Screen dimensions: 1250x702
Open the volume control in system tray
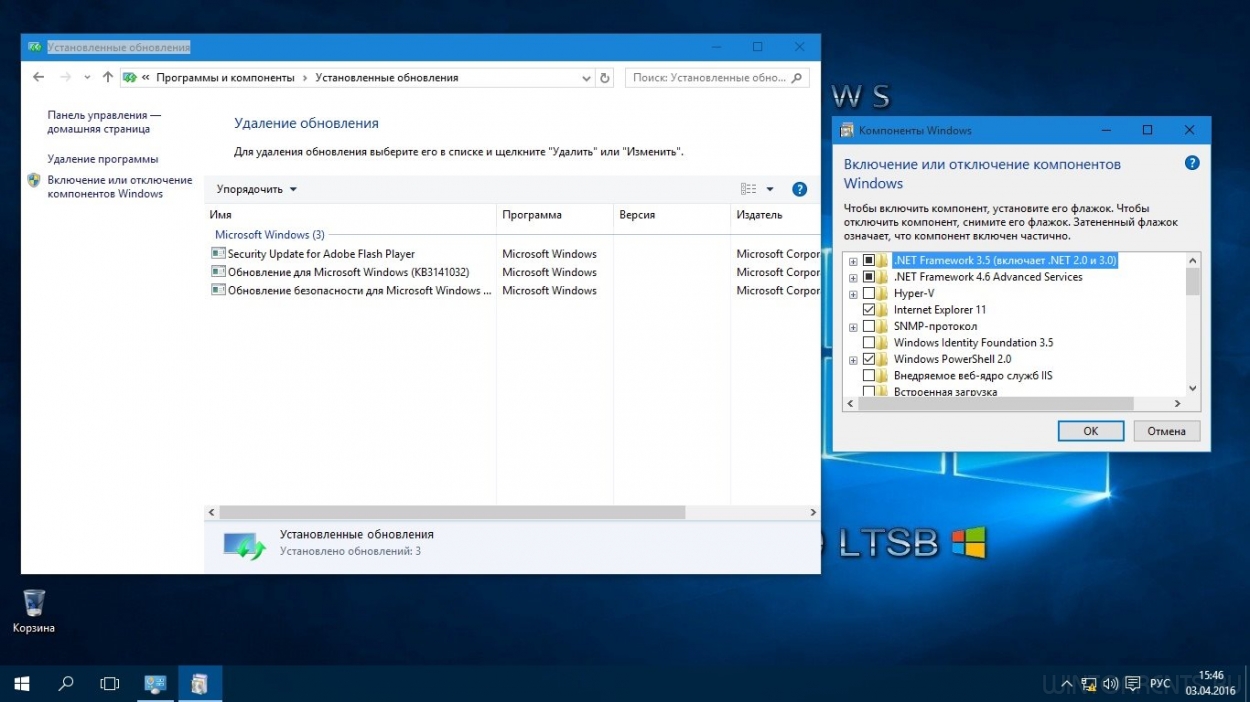click(x=1111, y=684)
